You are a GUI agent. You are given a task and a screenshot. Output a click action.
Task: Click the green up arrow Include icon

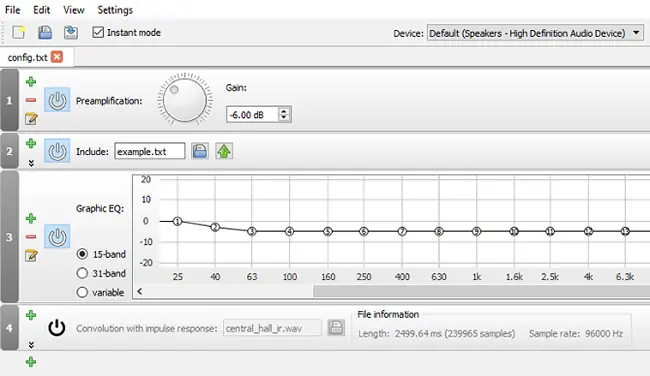[224, 151]
